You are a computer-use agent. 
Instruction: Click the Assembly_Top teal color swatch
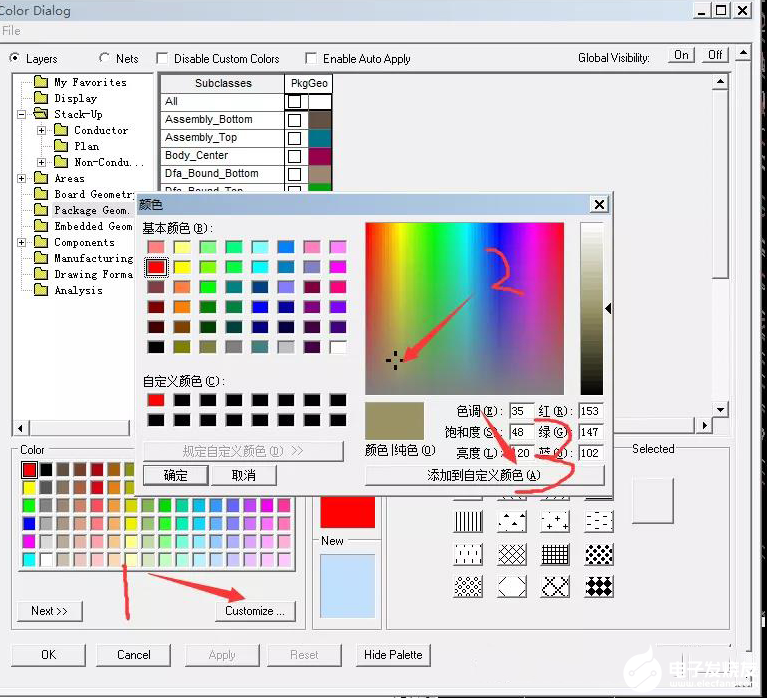(320, 138)
